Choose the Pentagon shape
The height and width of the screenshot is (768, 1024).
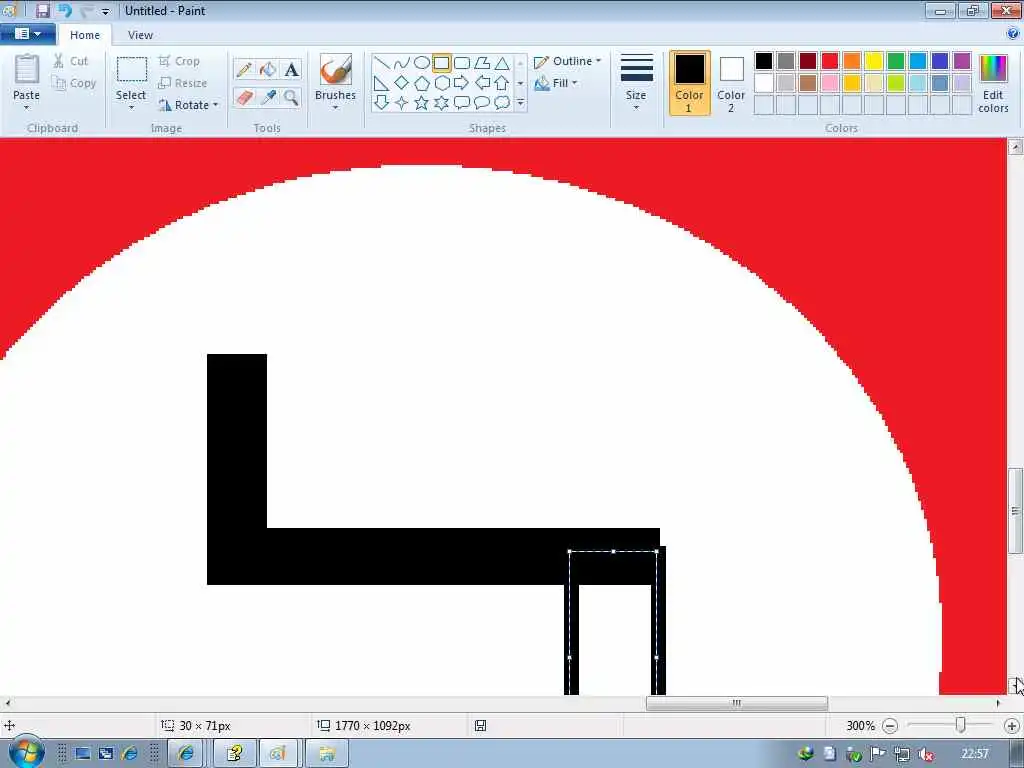[422, 83]
